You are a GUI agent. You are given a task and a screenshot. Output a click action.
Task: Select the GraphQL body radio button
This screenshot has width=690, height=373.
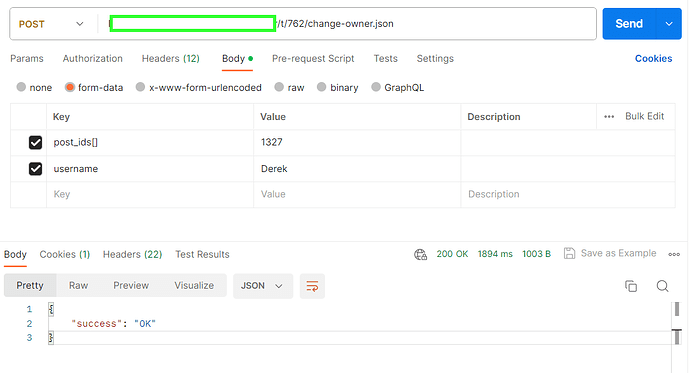[376, 87]
